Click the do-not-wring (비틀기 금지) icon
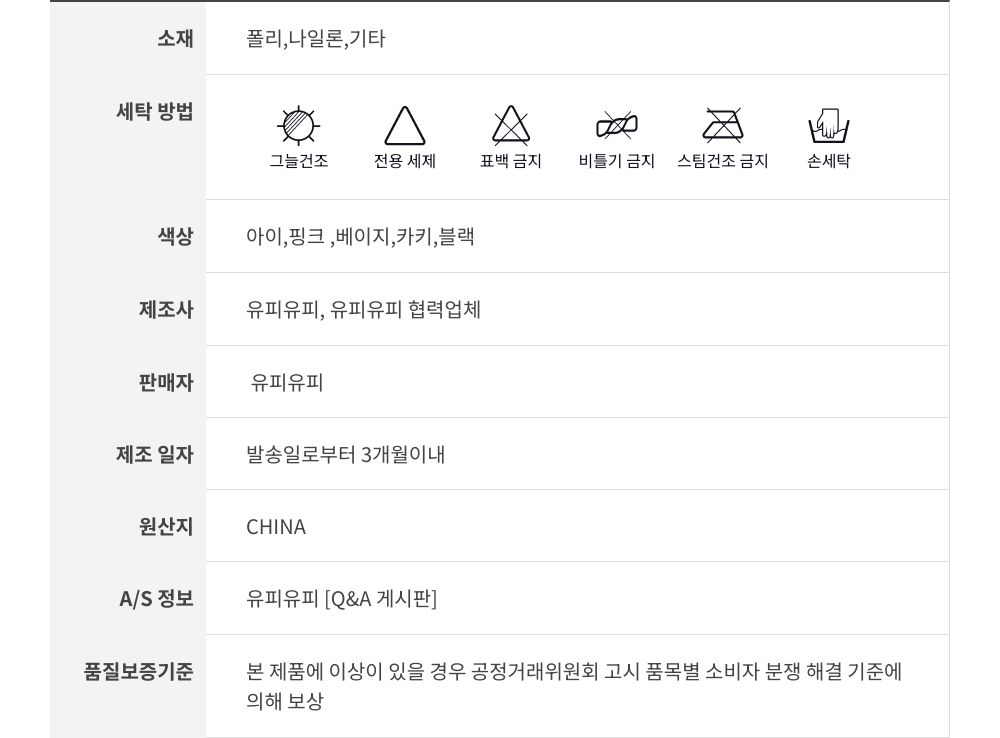Image resolution: width=1000 pixels, height=738 pixels. (616, 126)
